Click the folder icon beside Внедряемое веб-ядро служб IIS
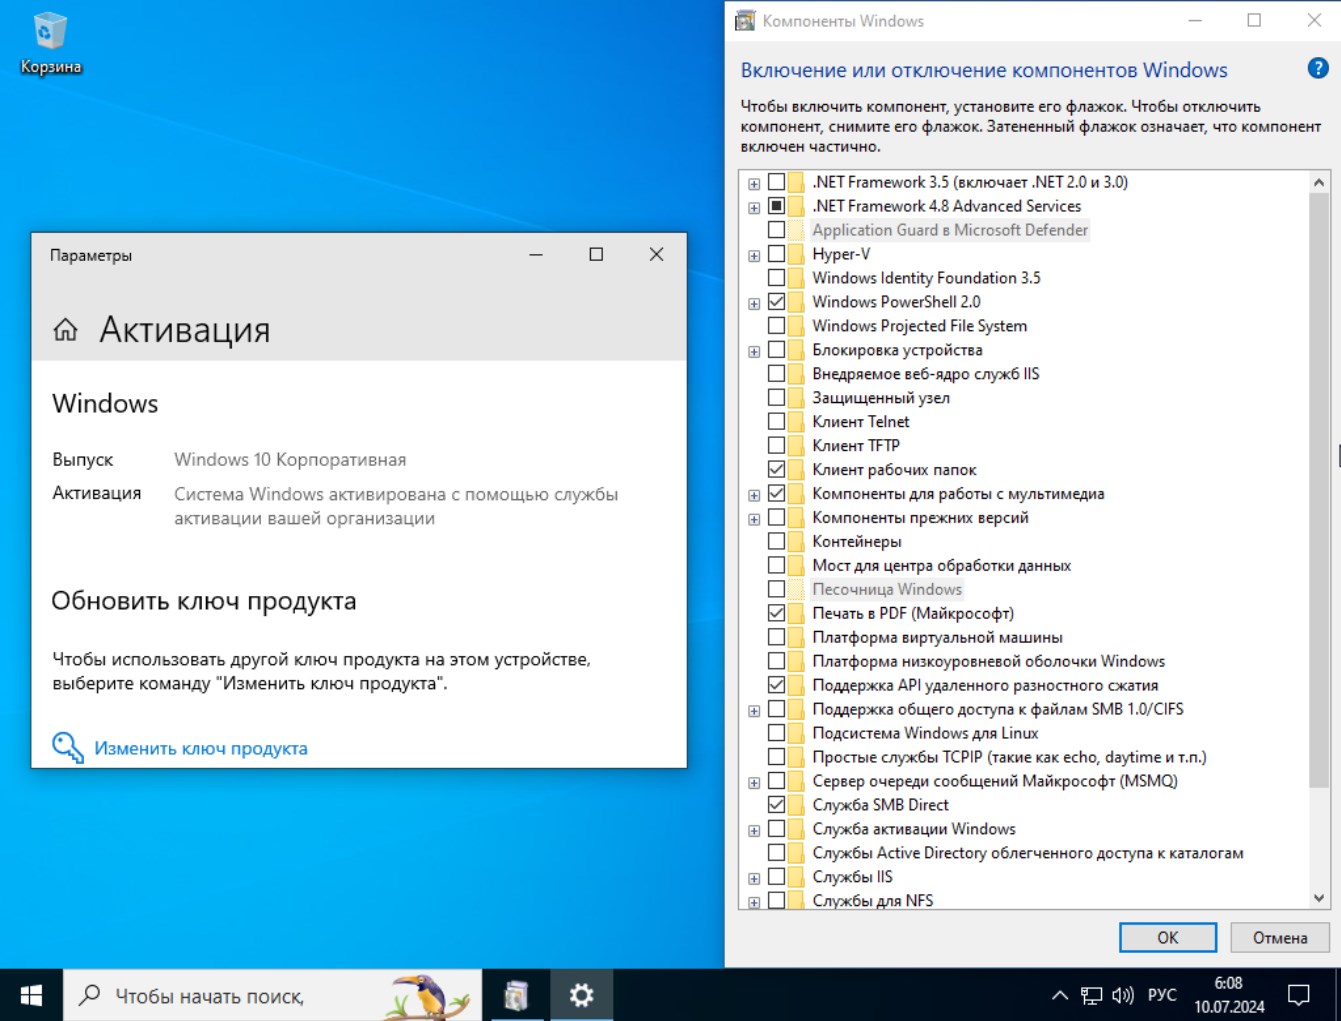 (x=796, y=374)
